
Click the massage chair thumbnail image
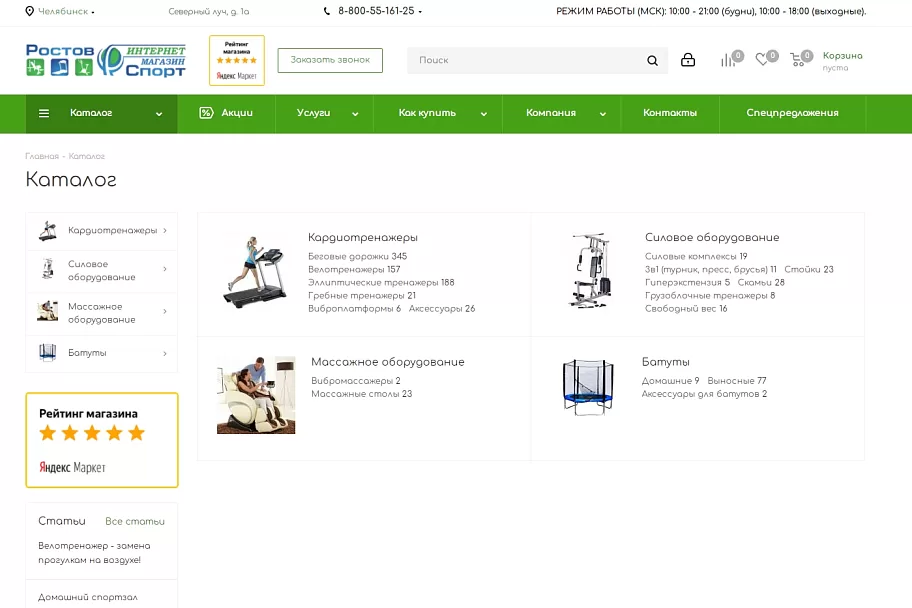coord(256,395)
